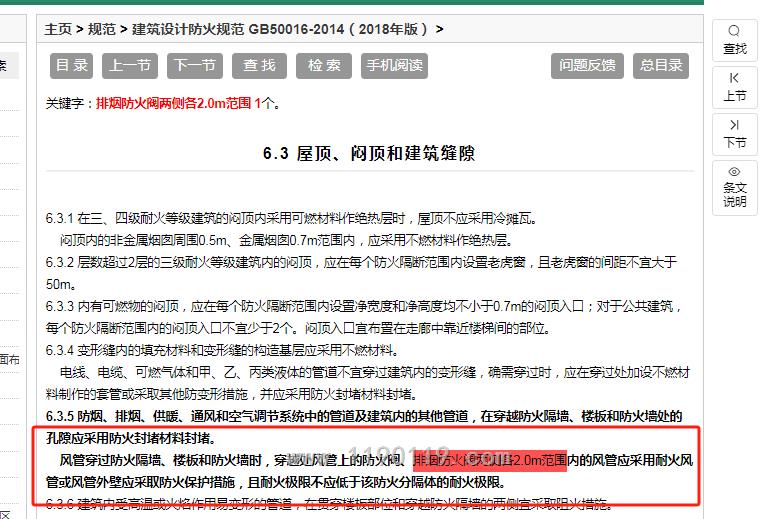Click the heading 6.3 屋顶、闷顶和建筑缝隙
This screenshot has width=781, height=519.
369,154
